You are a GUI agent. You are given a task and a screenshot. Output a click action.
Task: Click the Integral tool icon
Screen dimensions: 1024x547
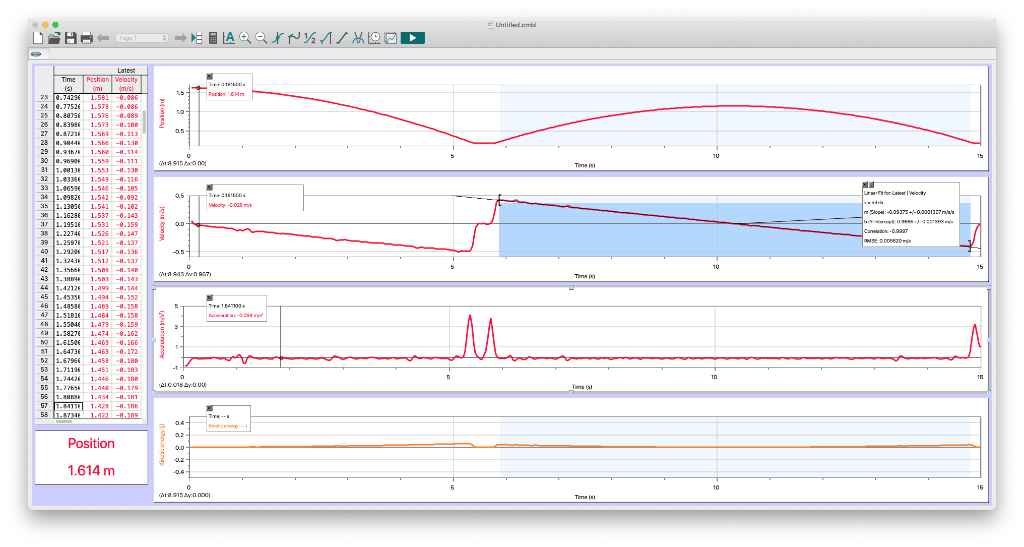click(x=326, y=39)
